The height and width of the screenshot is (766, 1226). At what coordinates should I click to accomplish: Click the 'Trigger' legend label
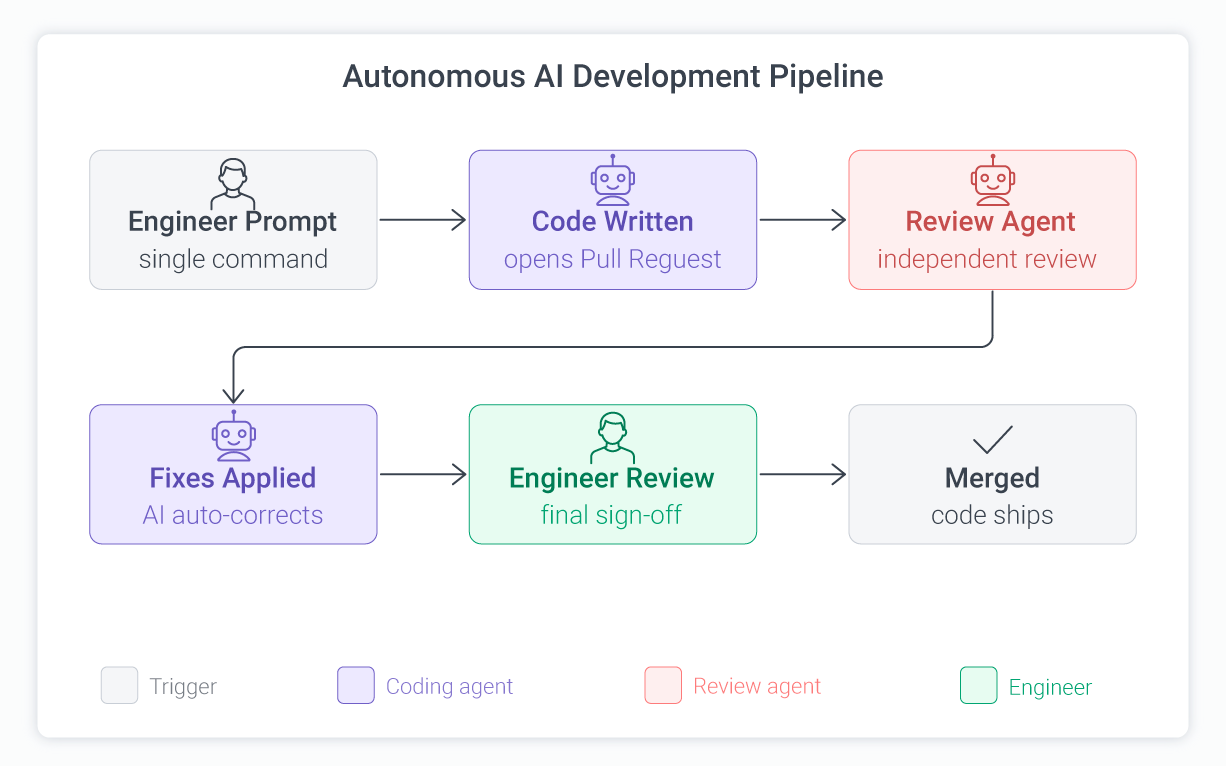click(x=183, y=687)
